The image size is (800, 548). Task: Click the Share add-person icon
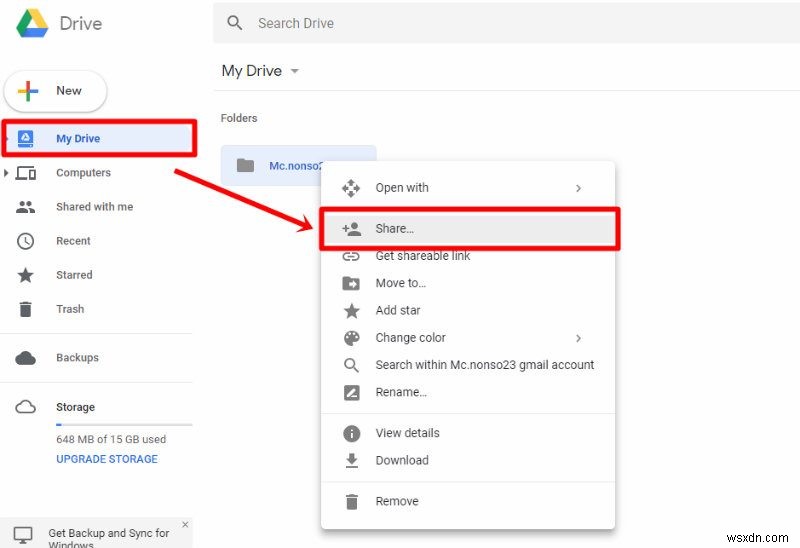(352, 229)
